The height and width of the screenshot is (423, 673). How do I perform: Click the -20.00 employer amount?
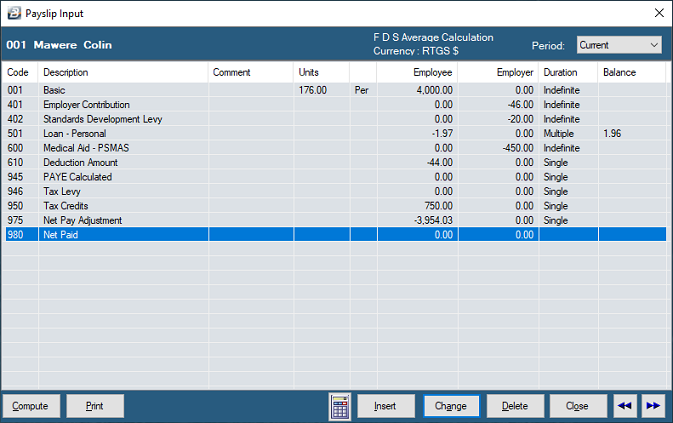point(520,119)
